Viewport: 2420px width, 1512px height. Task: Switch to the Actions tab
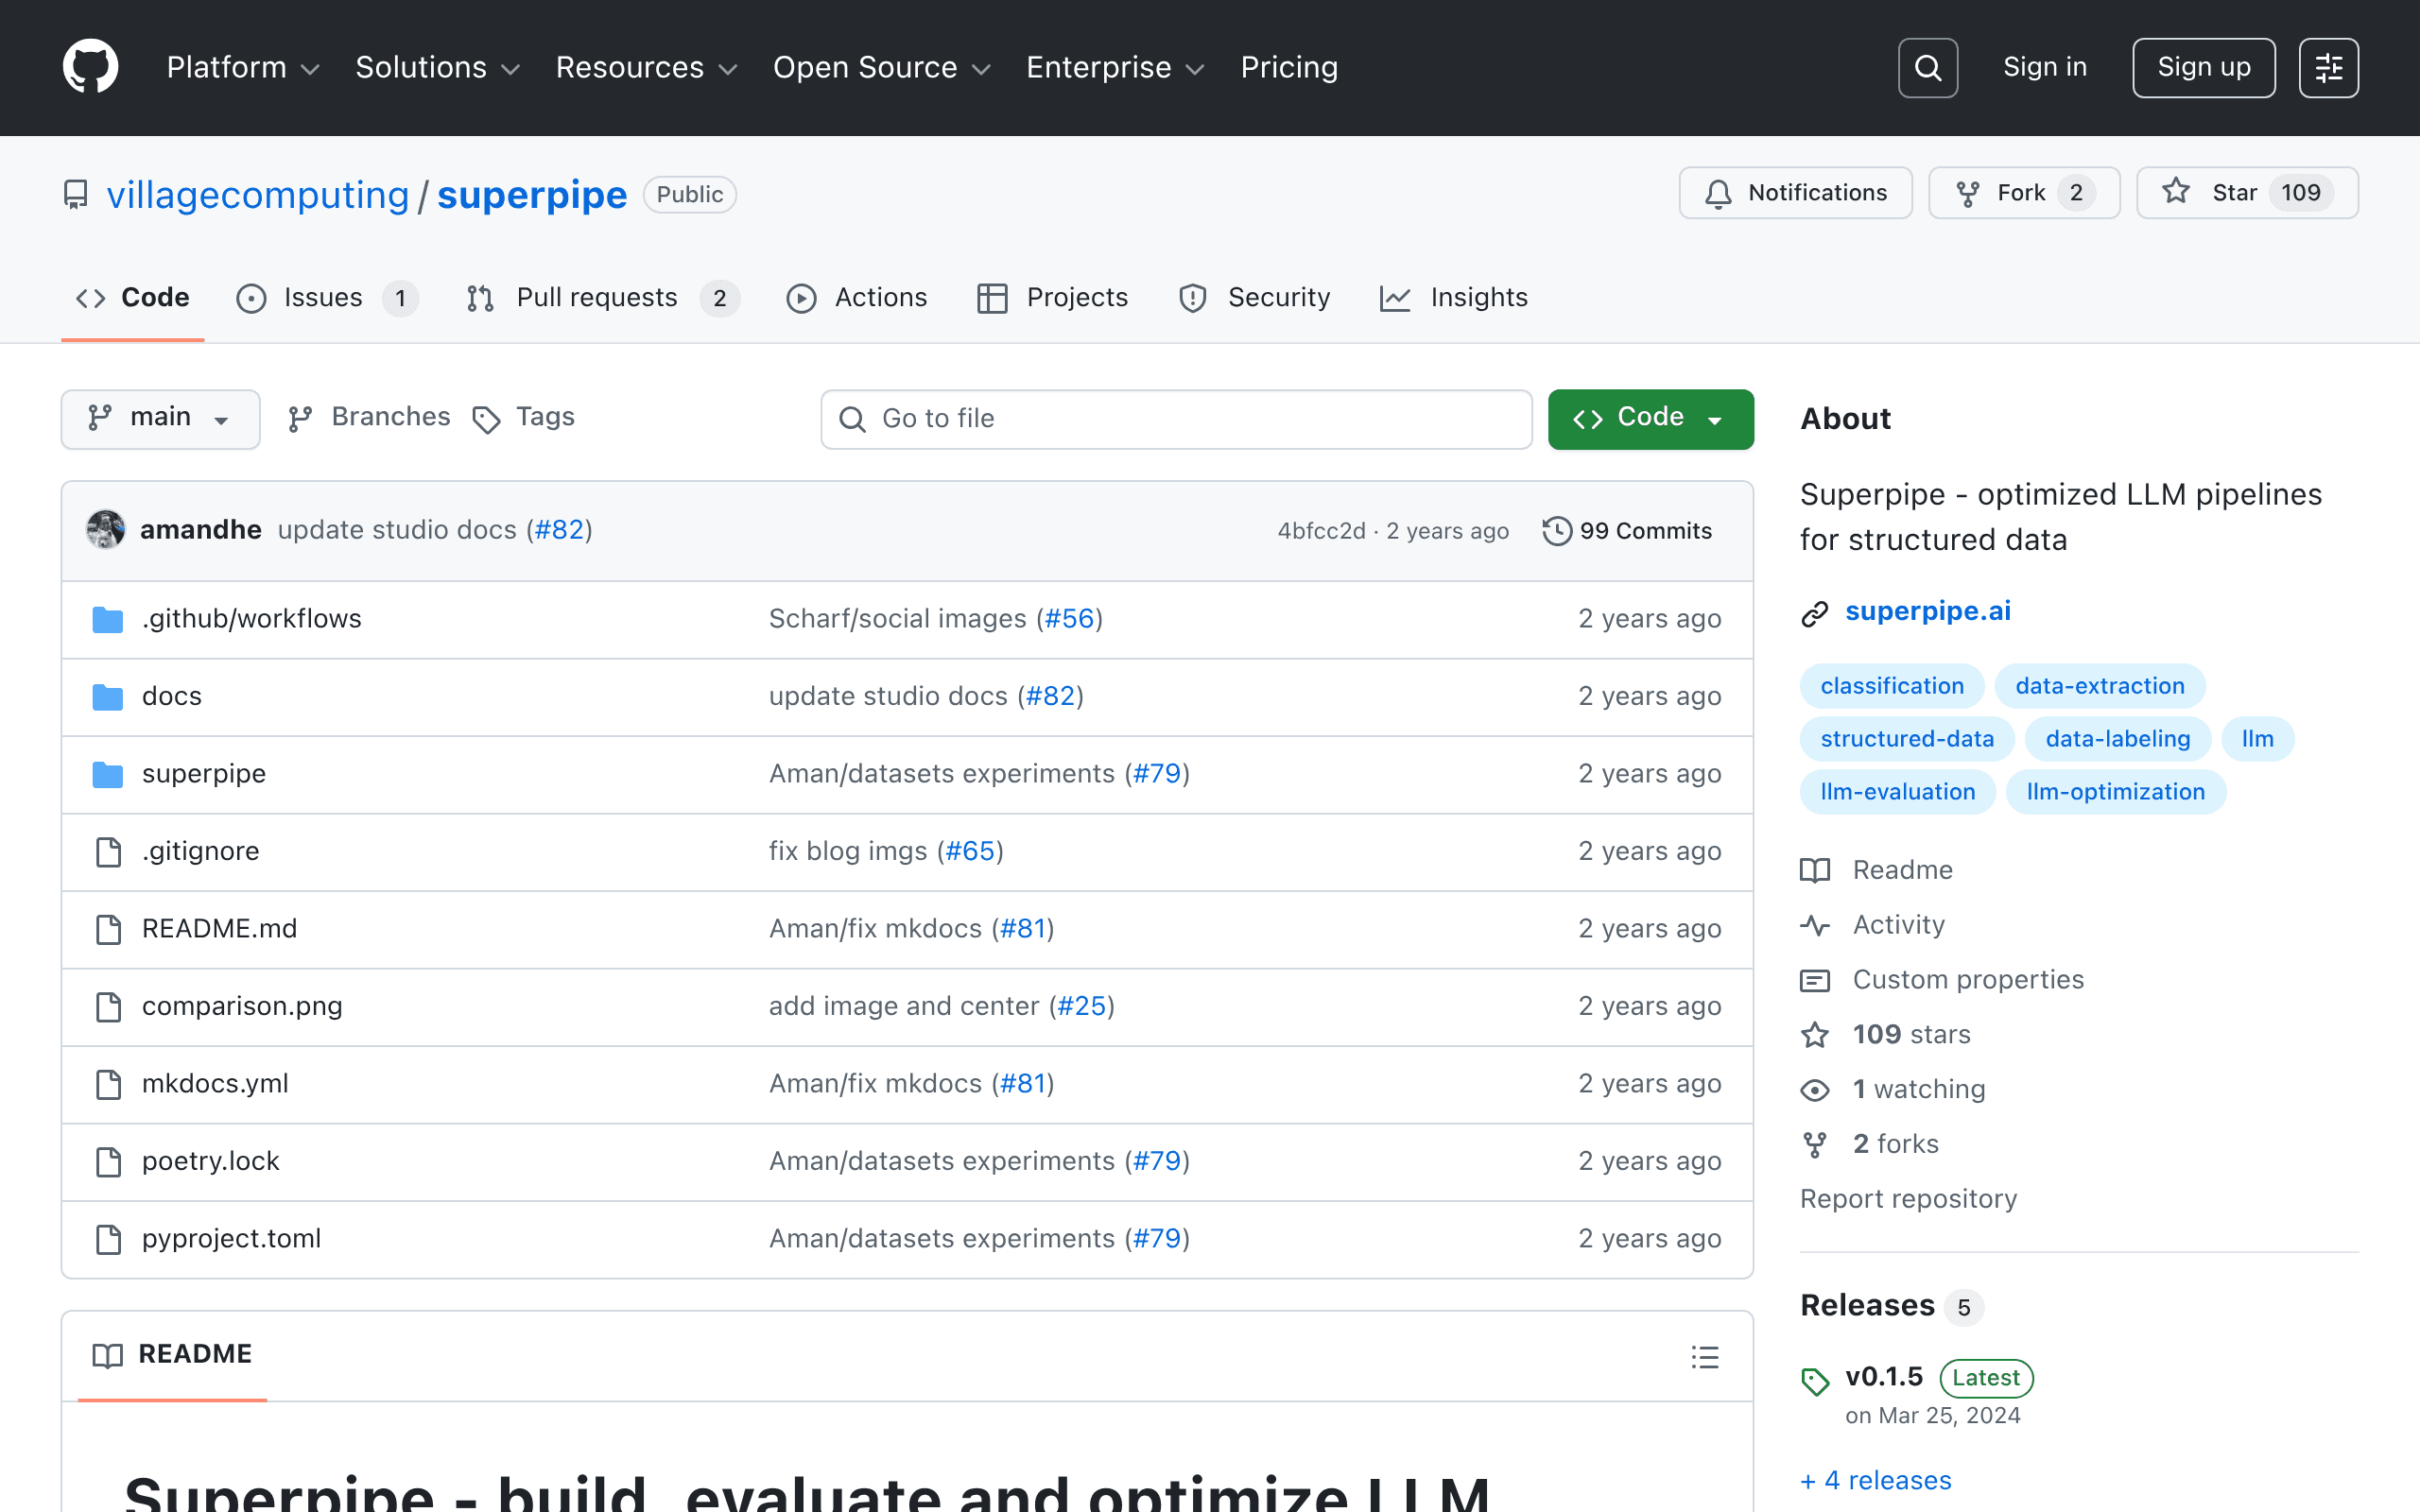857,298
